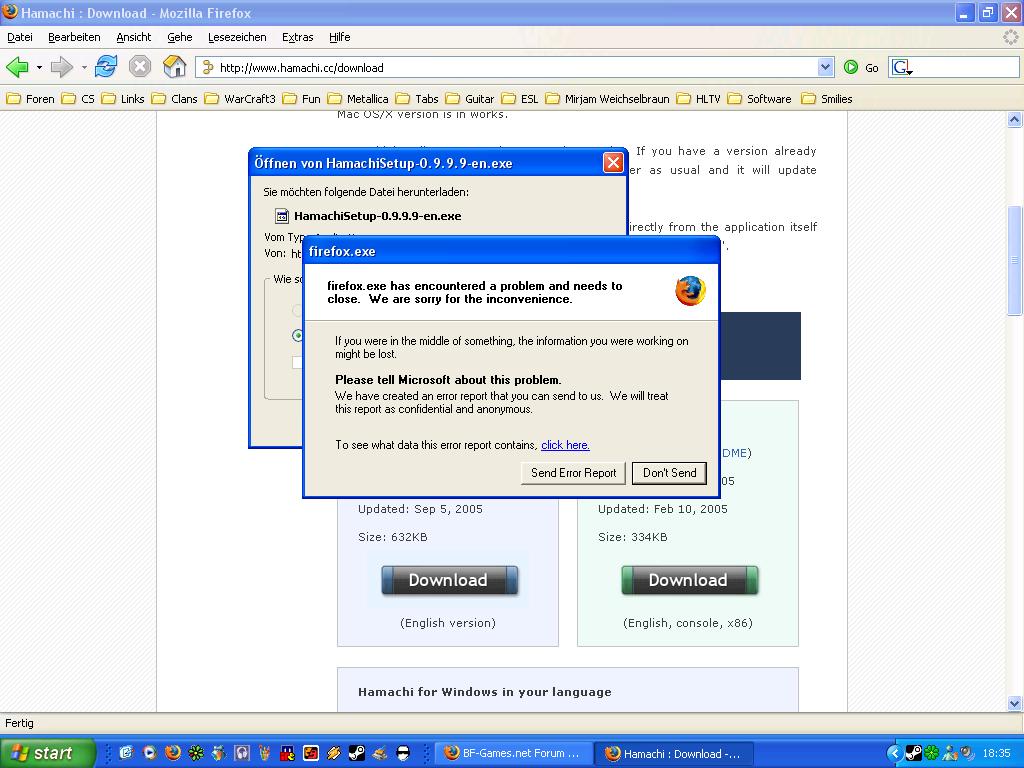Image resolution: width=1024 pixels, height=768 pixels.
Task: Open the Smilies bookmarks folder
Action: [x=827, y=99]
